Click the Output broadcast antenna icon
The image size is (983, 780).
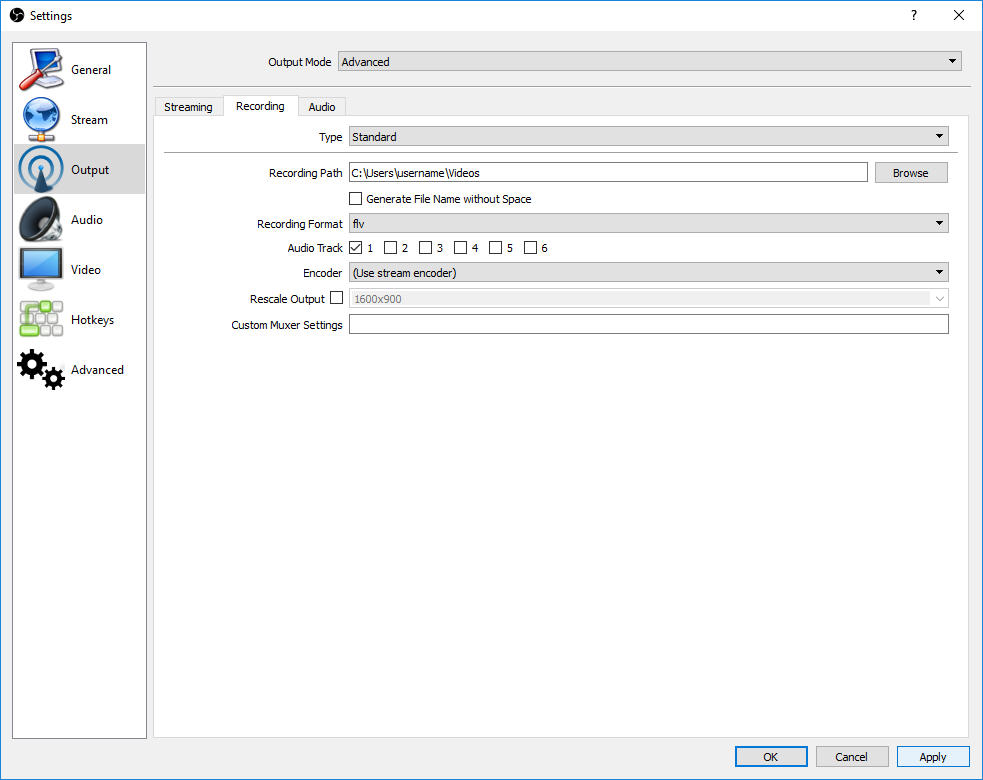41,170
